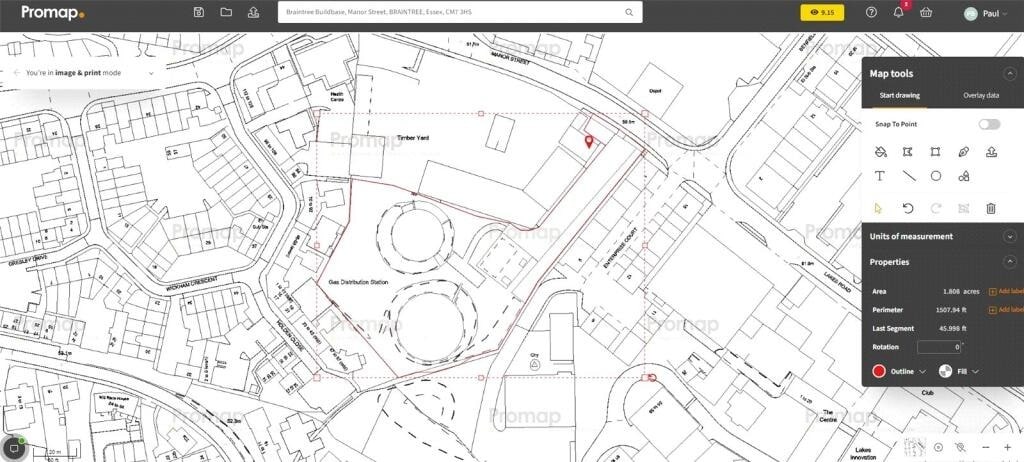Toggle the Snap To Point switch

tap(989, 124)
